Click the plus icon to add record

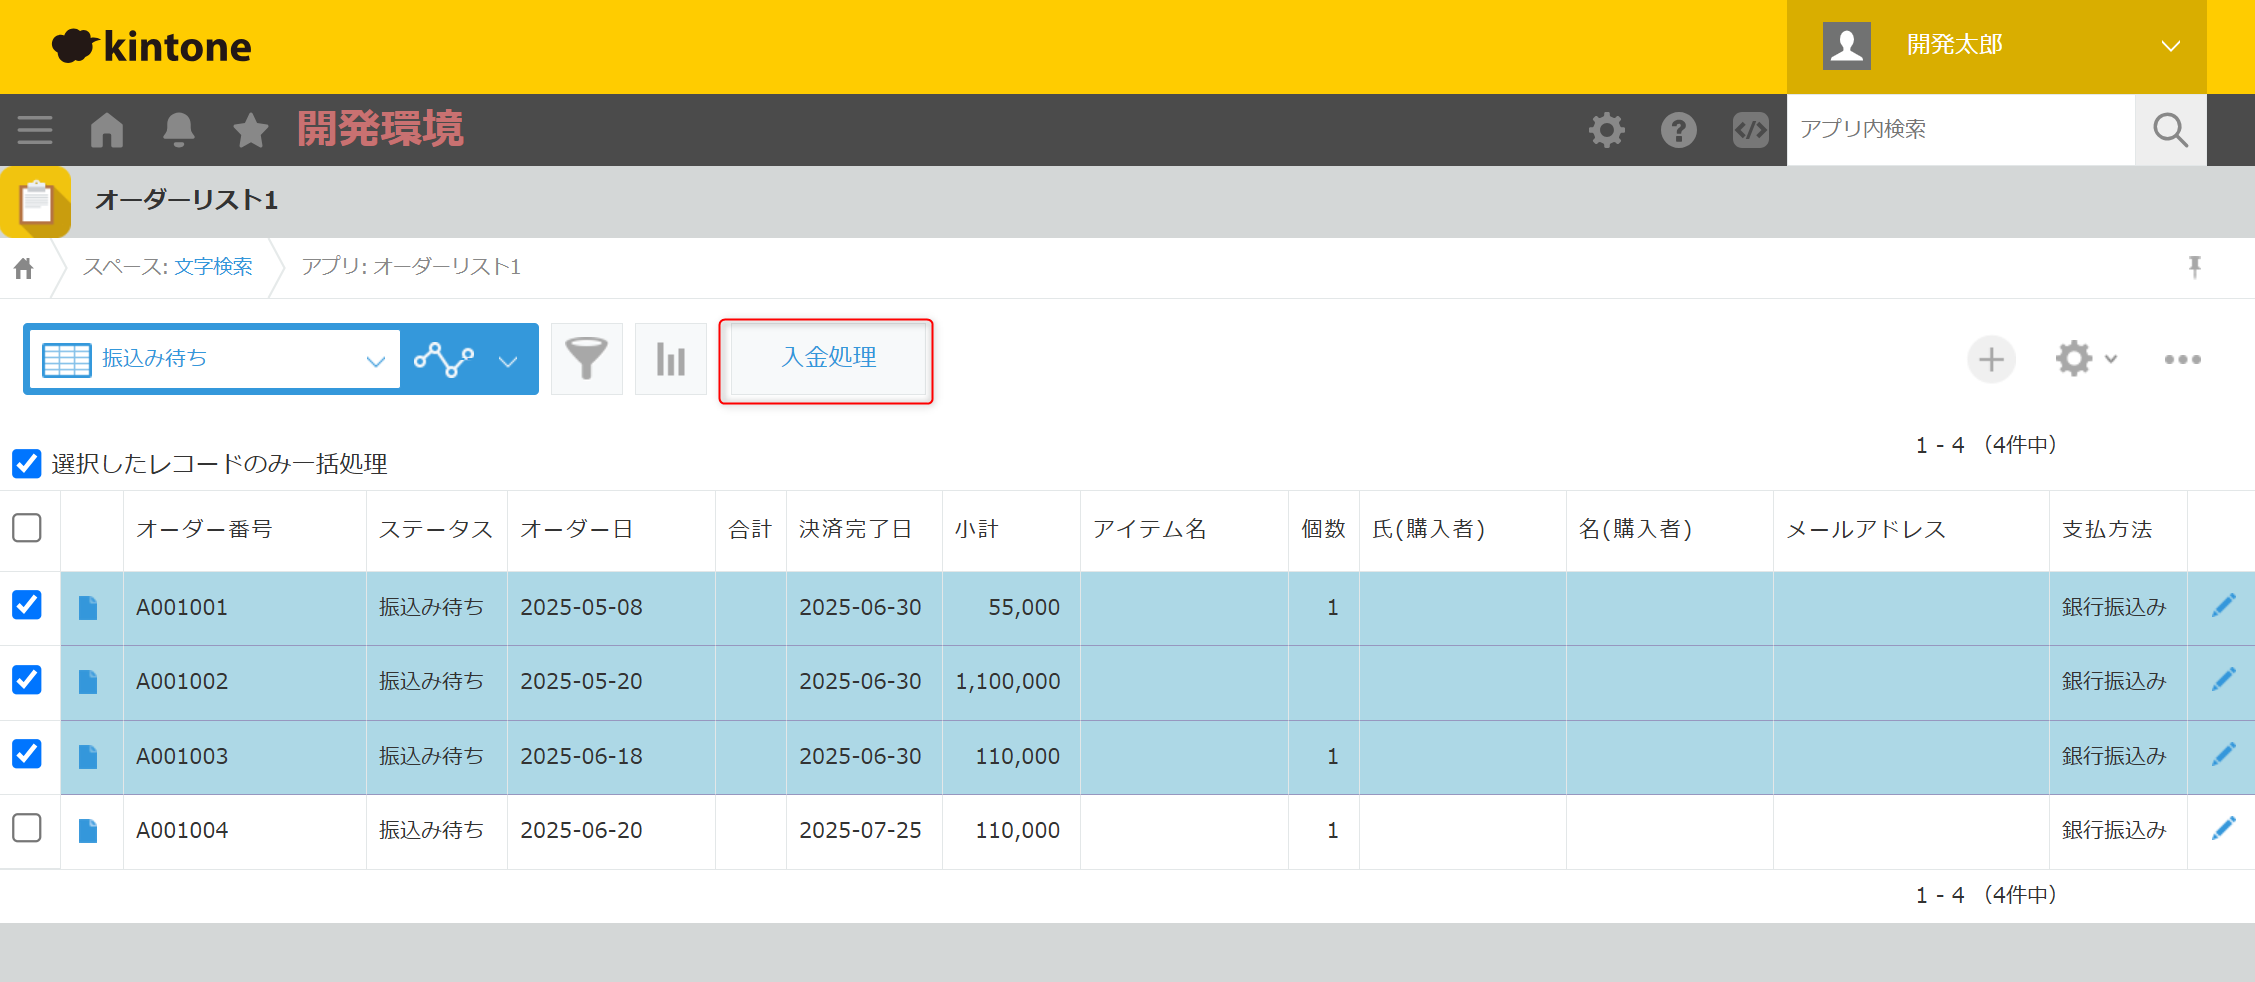click(x=1990, y=359)
